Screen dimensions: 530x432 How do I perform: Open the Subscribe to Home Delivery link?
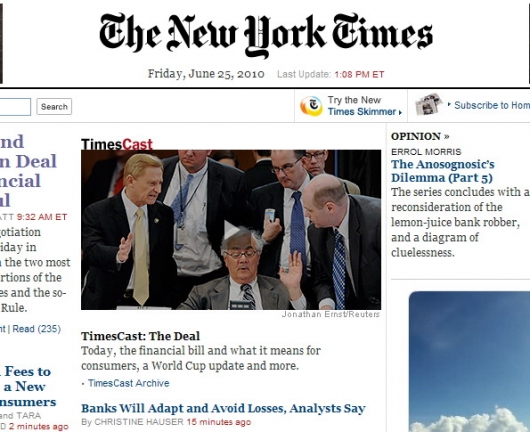tap(492, 105)
